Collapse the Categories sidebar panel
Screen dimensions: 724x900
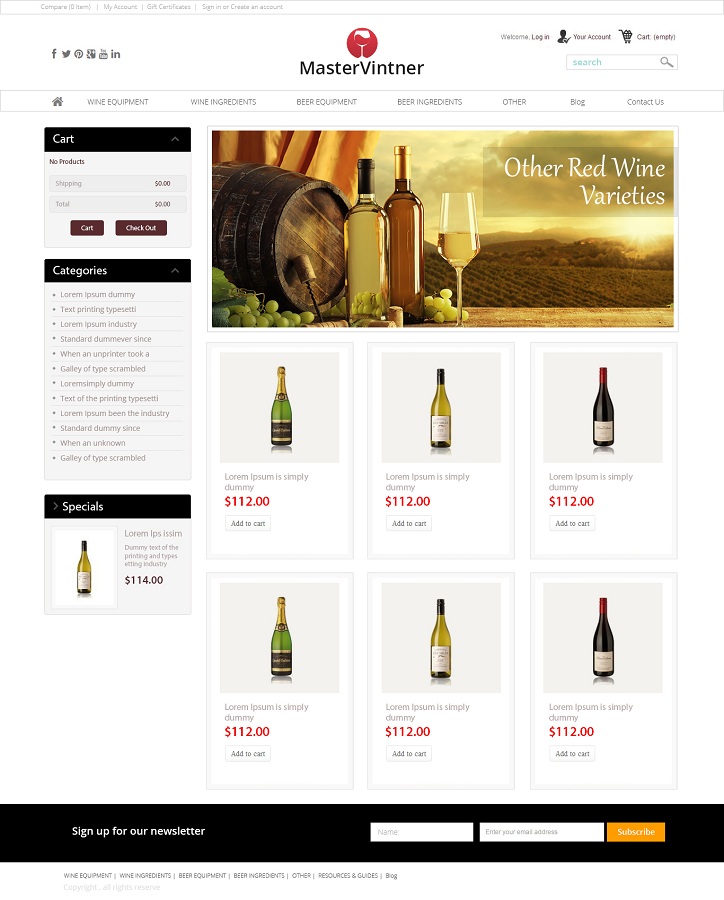click(x=175, y=270)
